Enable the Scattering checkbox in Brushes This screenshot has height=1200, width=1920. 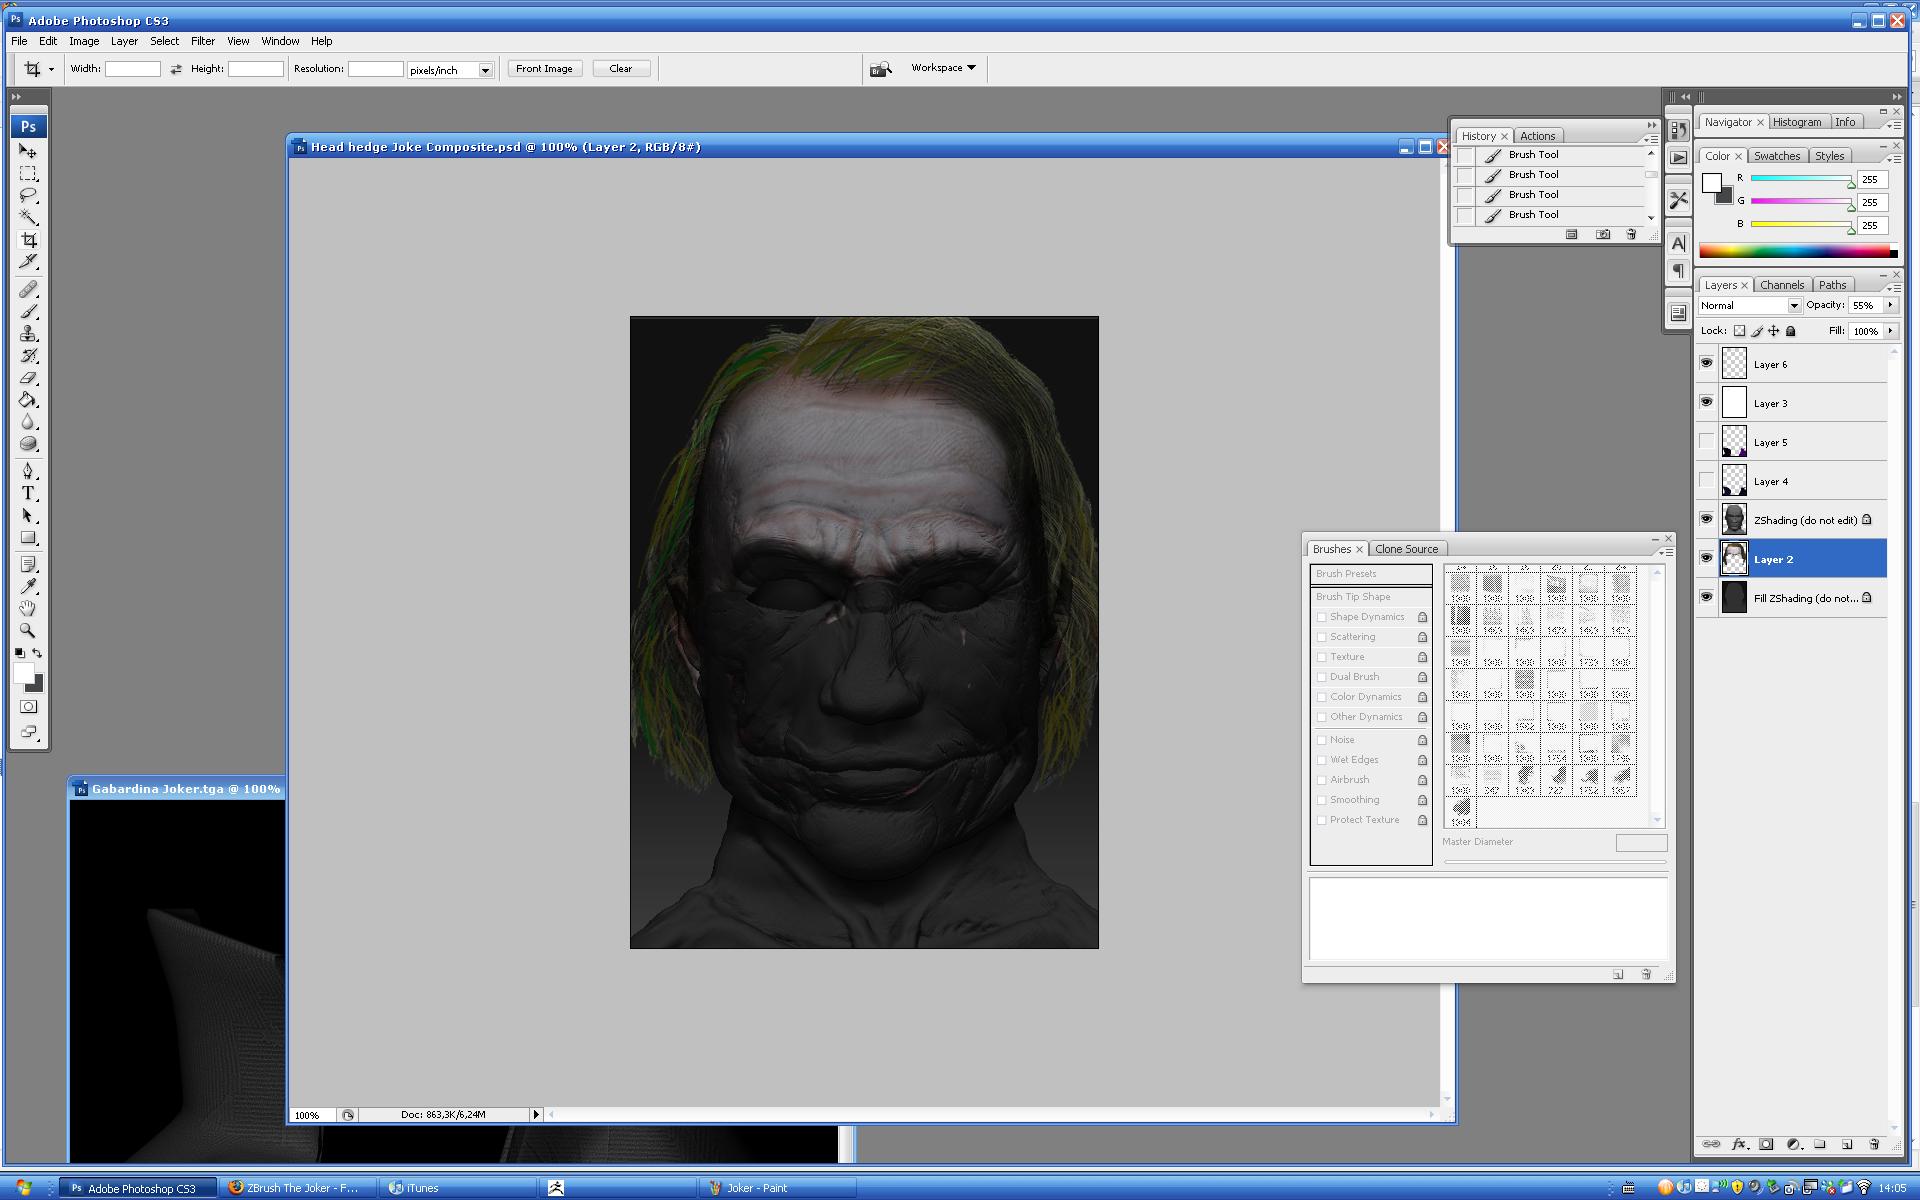1322,637
